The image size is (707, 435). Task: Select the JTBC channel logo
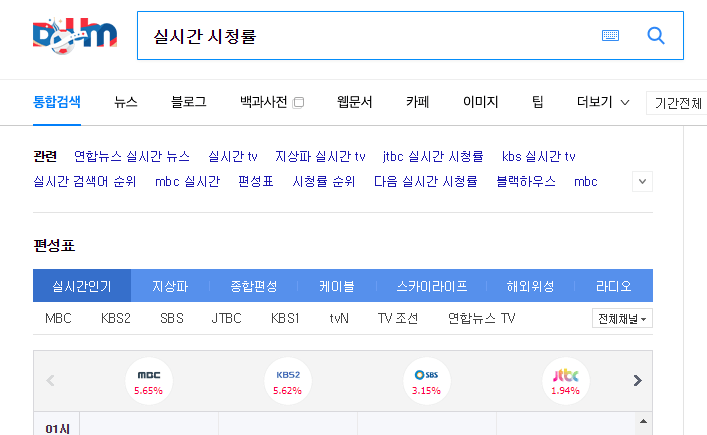click(x=565, y=376)
